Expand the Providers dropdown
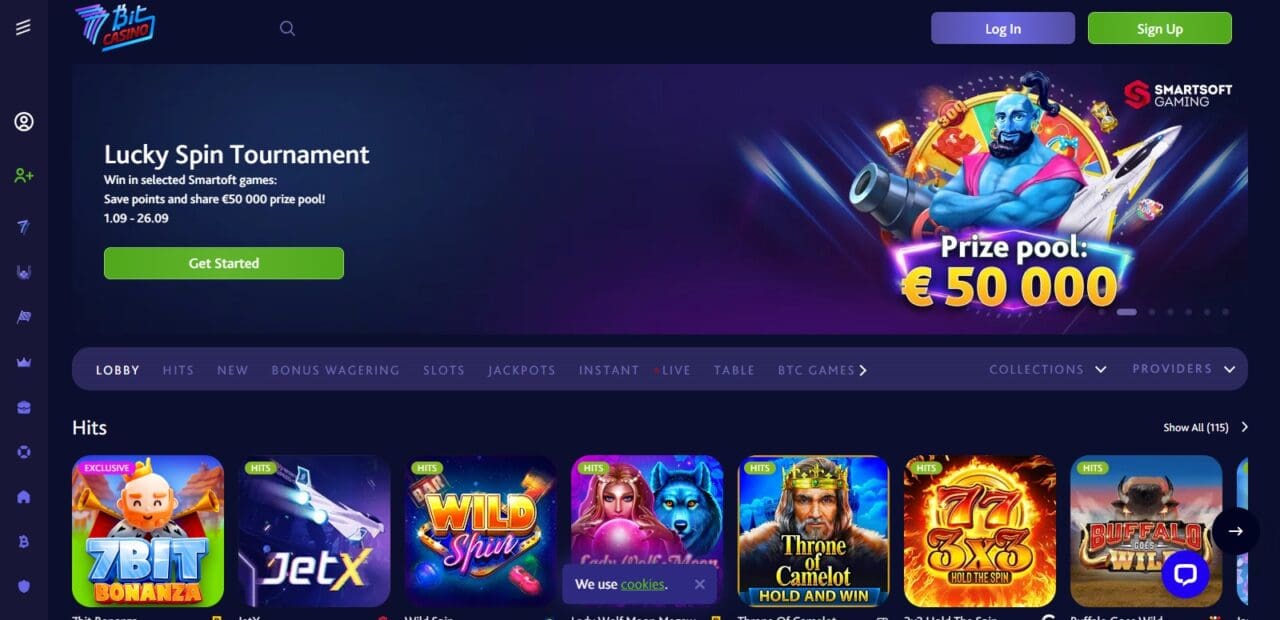 [1184, 369]
